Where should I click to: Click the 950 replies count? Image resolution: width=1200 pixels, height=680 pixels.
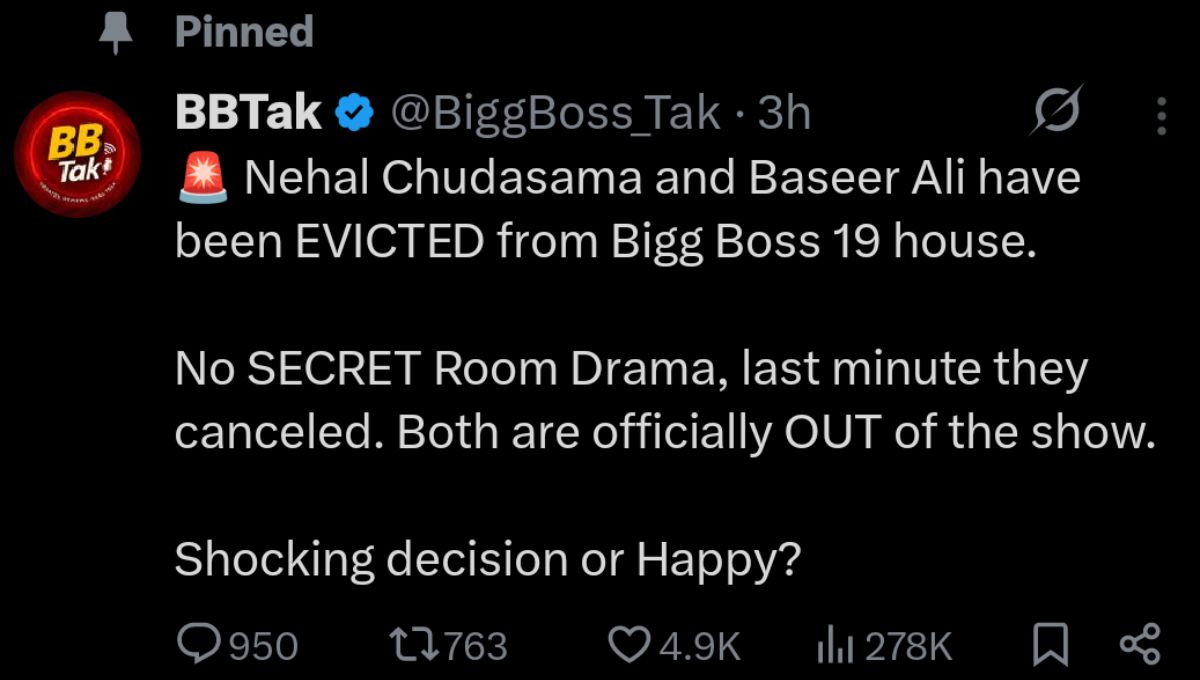click(264, 646)
